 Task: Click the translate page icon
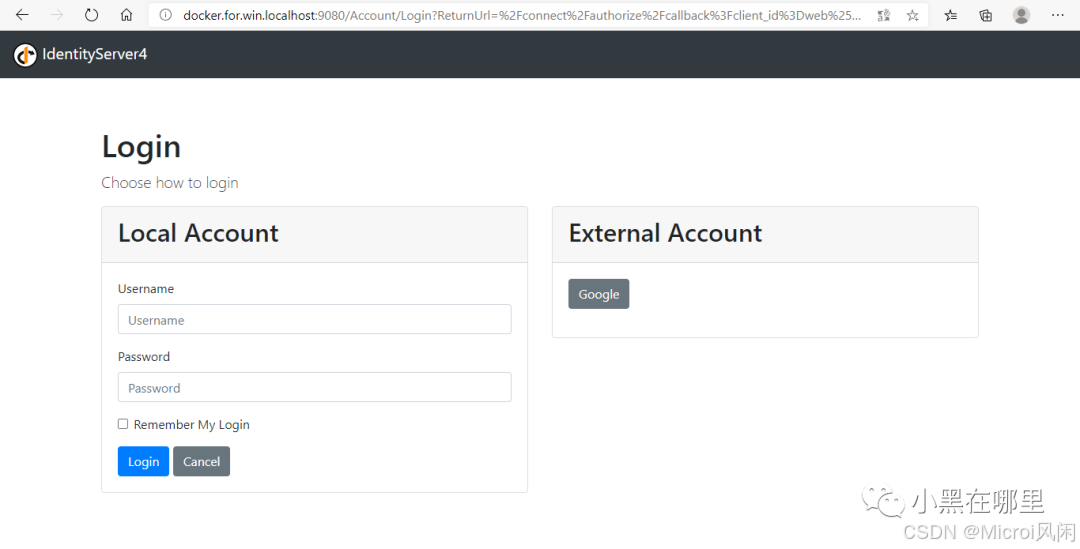click(884, 15)
